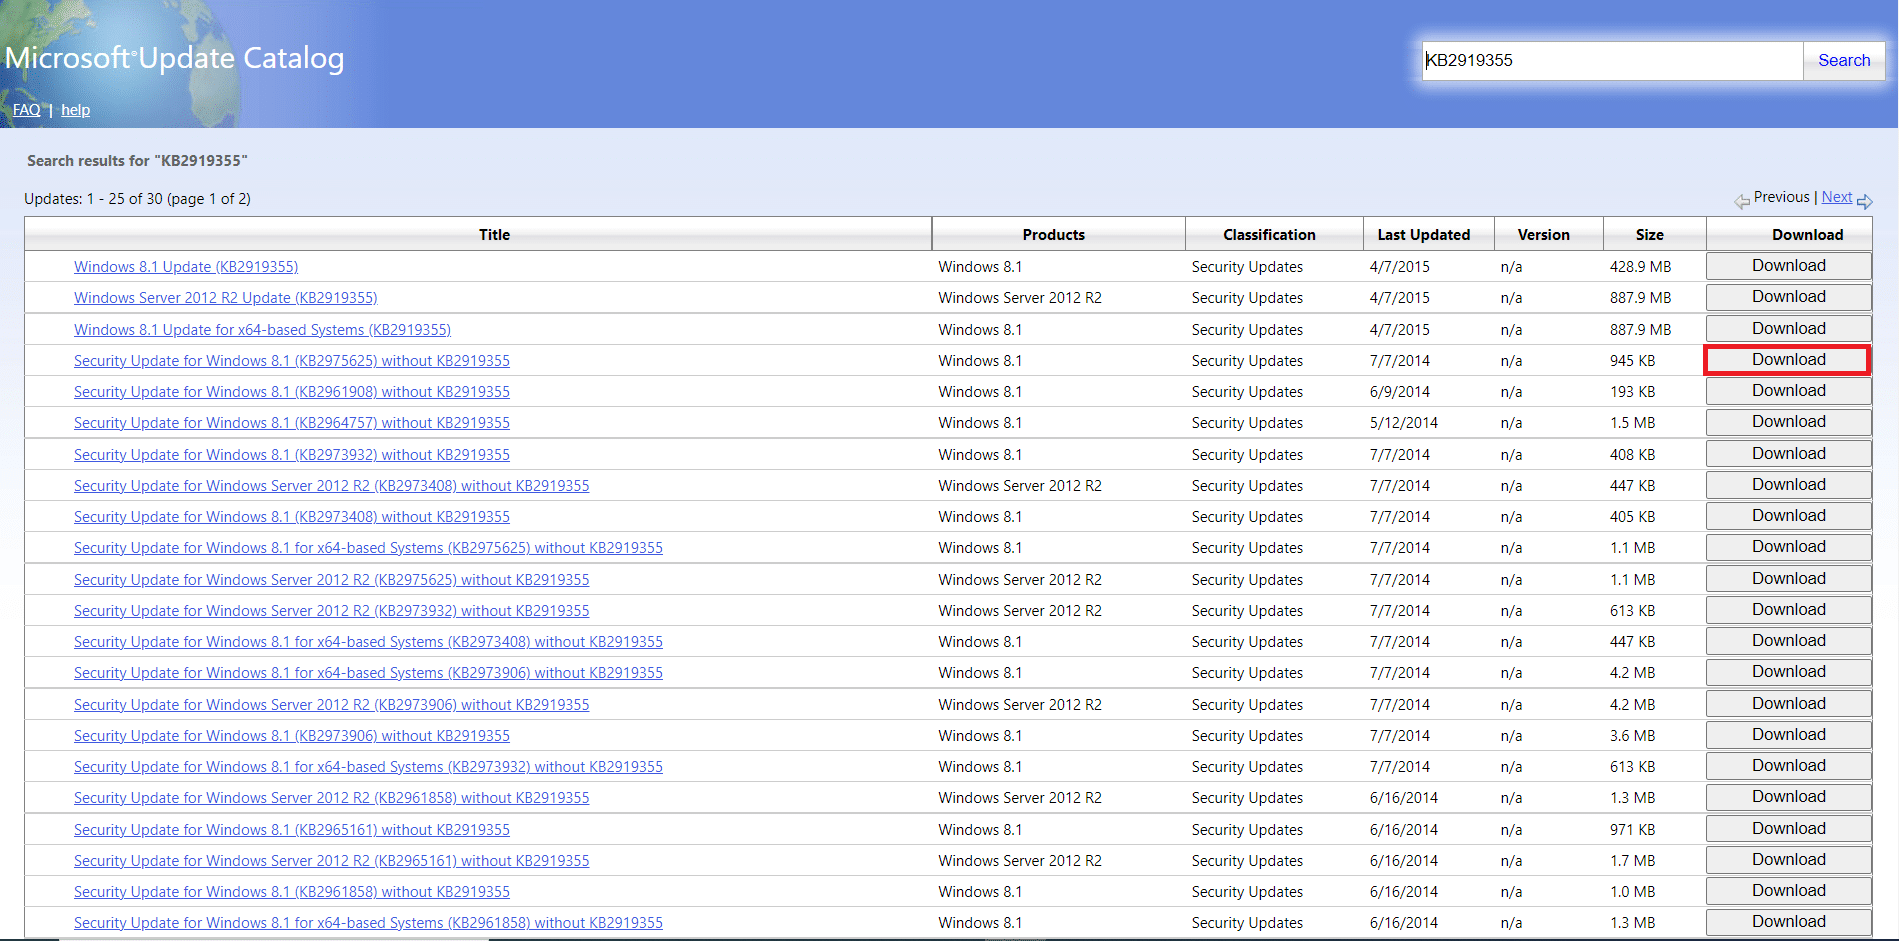This screenshot has width=1899, height=941.
Task: Download Windows 8.1 x64 KB2973932 update
Action: point(1788,766)
